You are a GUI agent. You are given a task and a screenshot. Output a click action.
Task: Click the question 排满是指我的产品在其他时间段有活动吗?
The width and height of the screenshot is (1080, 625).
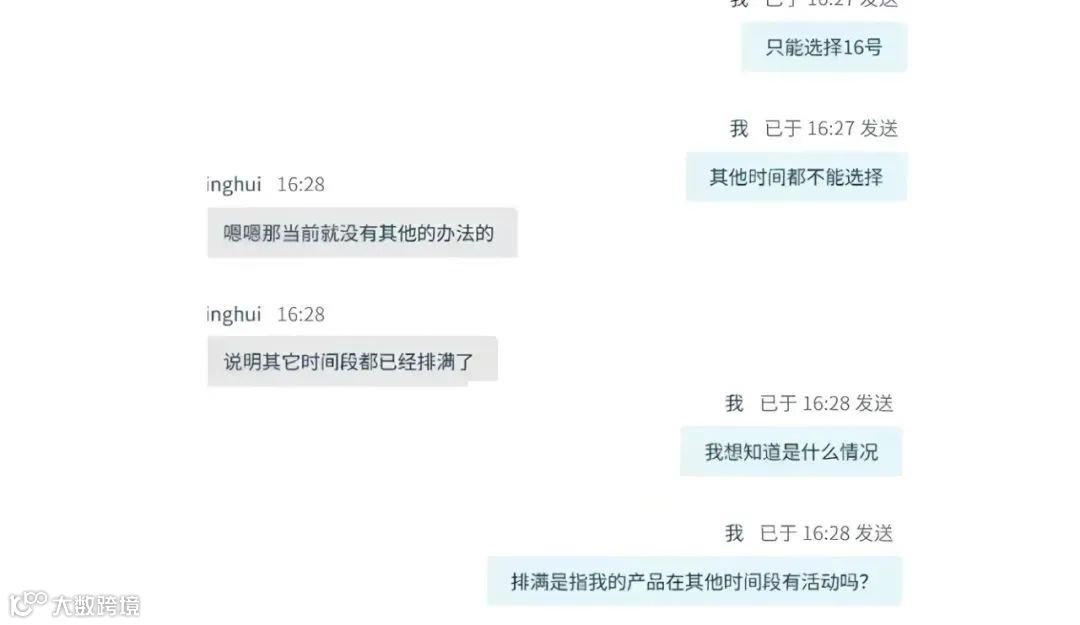coord(694,582)
